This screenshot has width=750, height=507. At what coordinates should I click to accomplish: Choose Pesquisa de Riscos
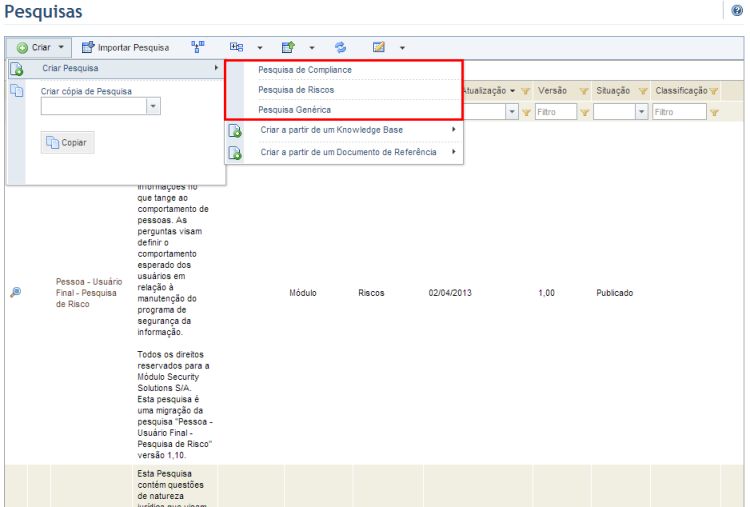(x=296, y=90)
